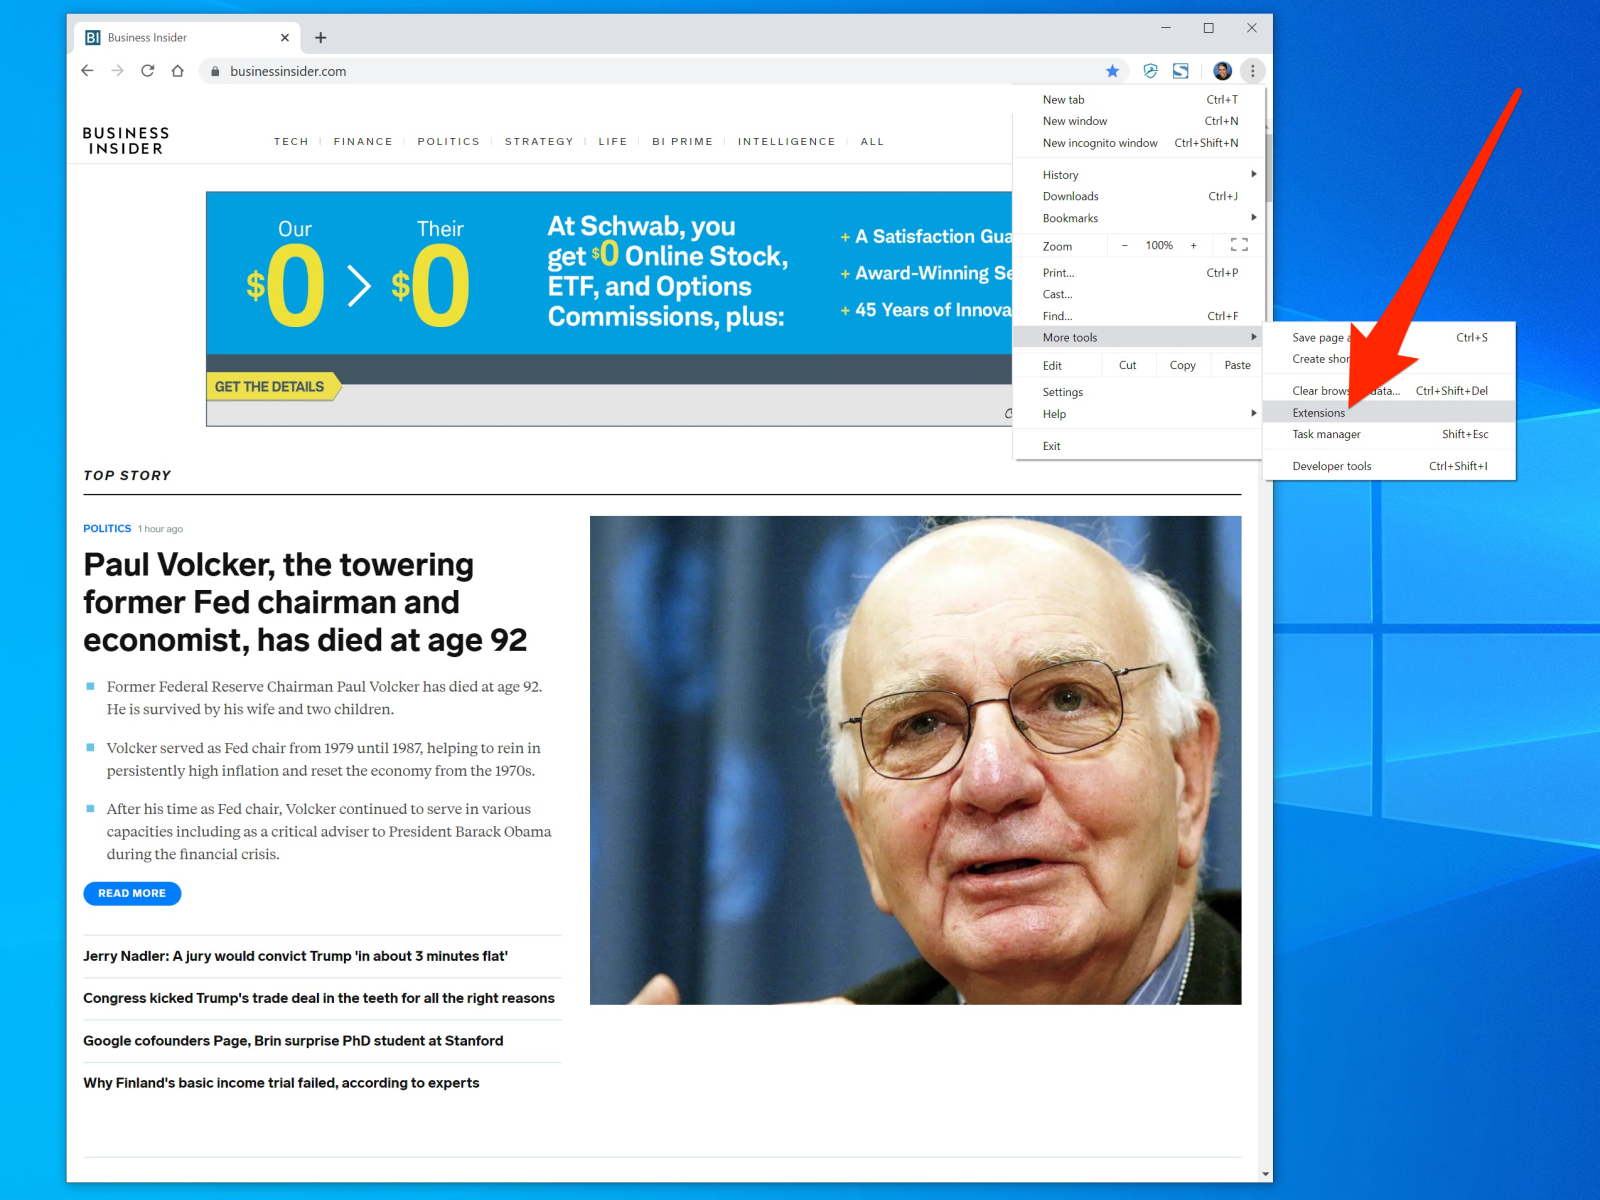
Task: Click Cut in the Edit row
Action: tap(1127, 365)
